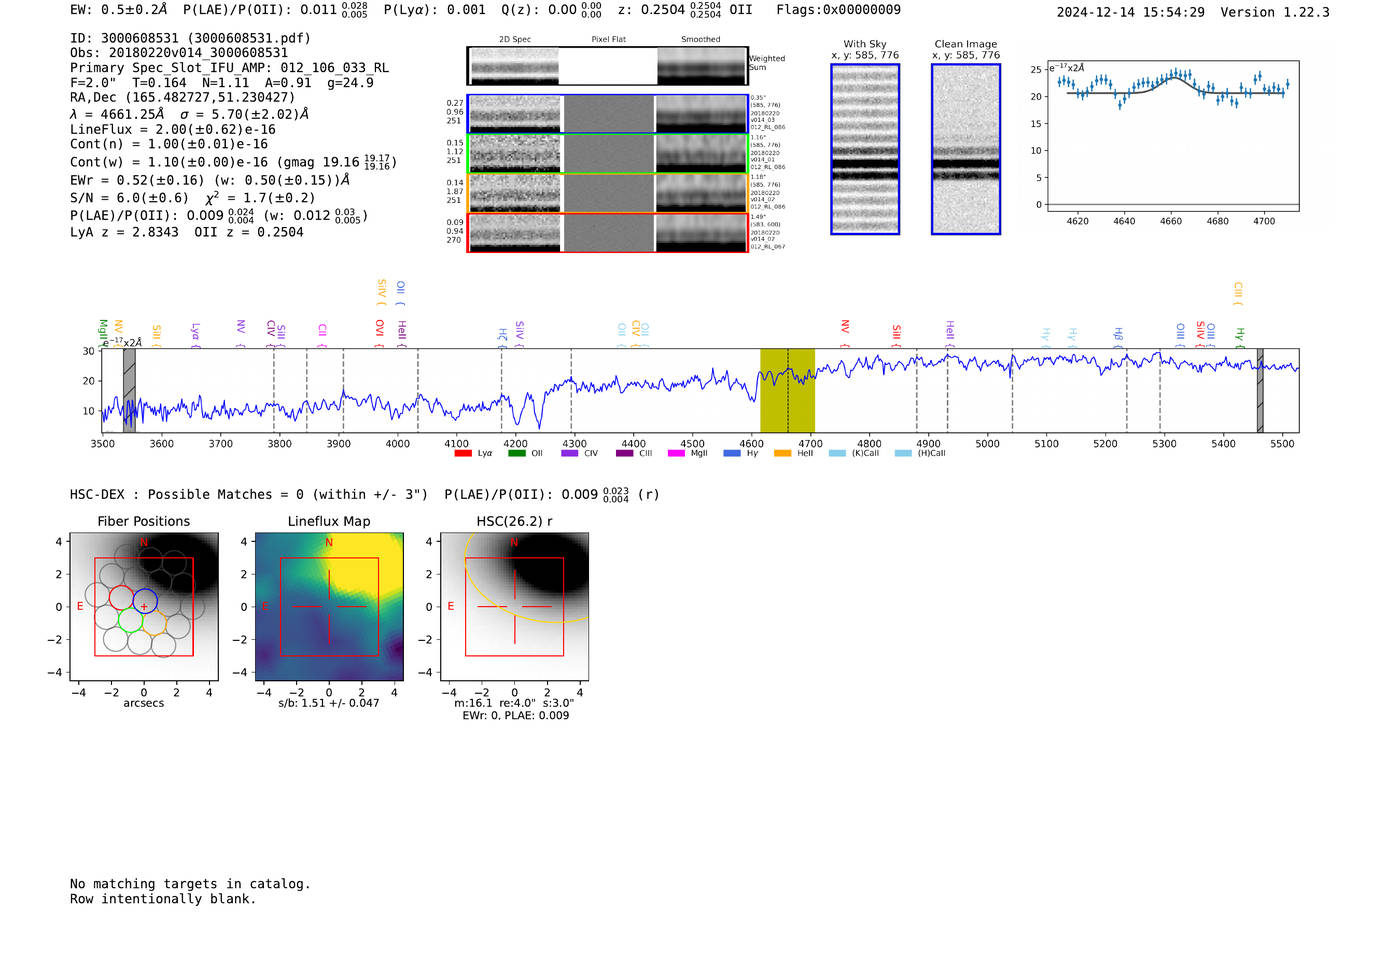
Task: Click the Pixel Flat column header
Action: (609, 39)
